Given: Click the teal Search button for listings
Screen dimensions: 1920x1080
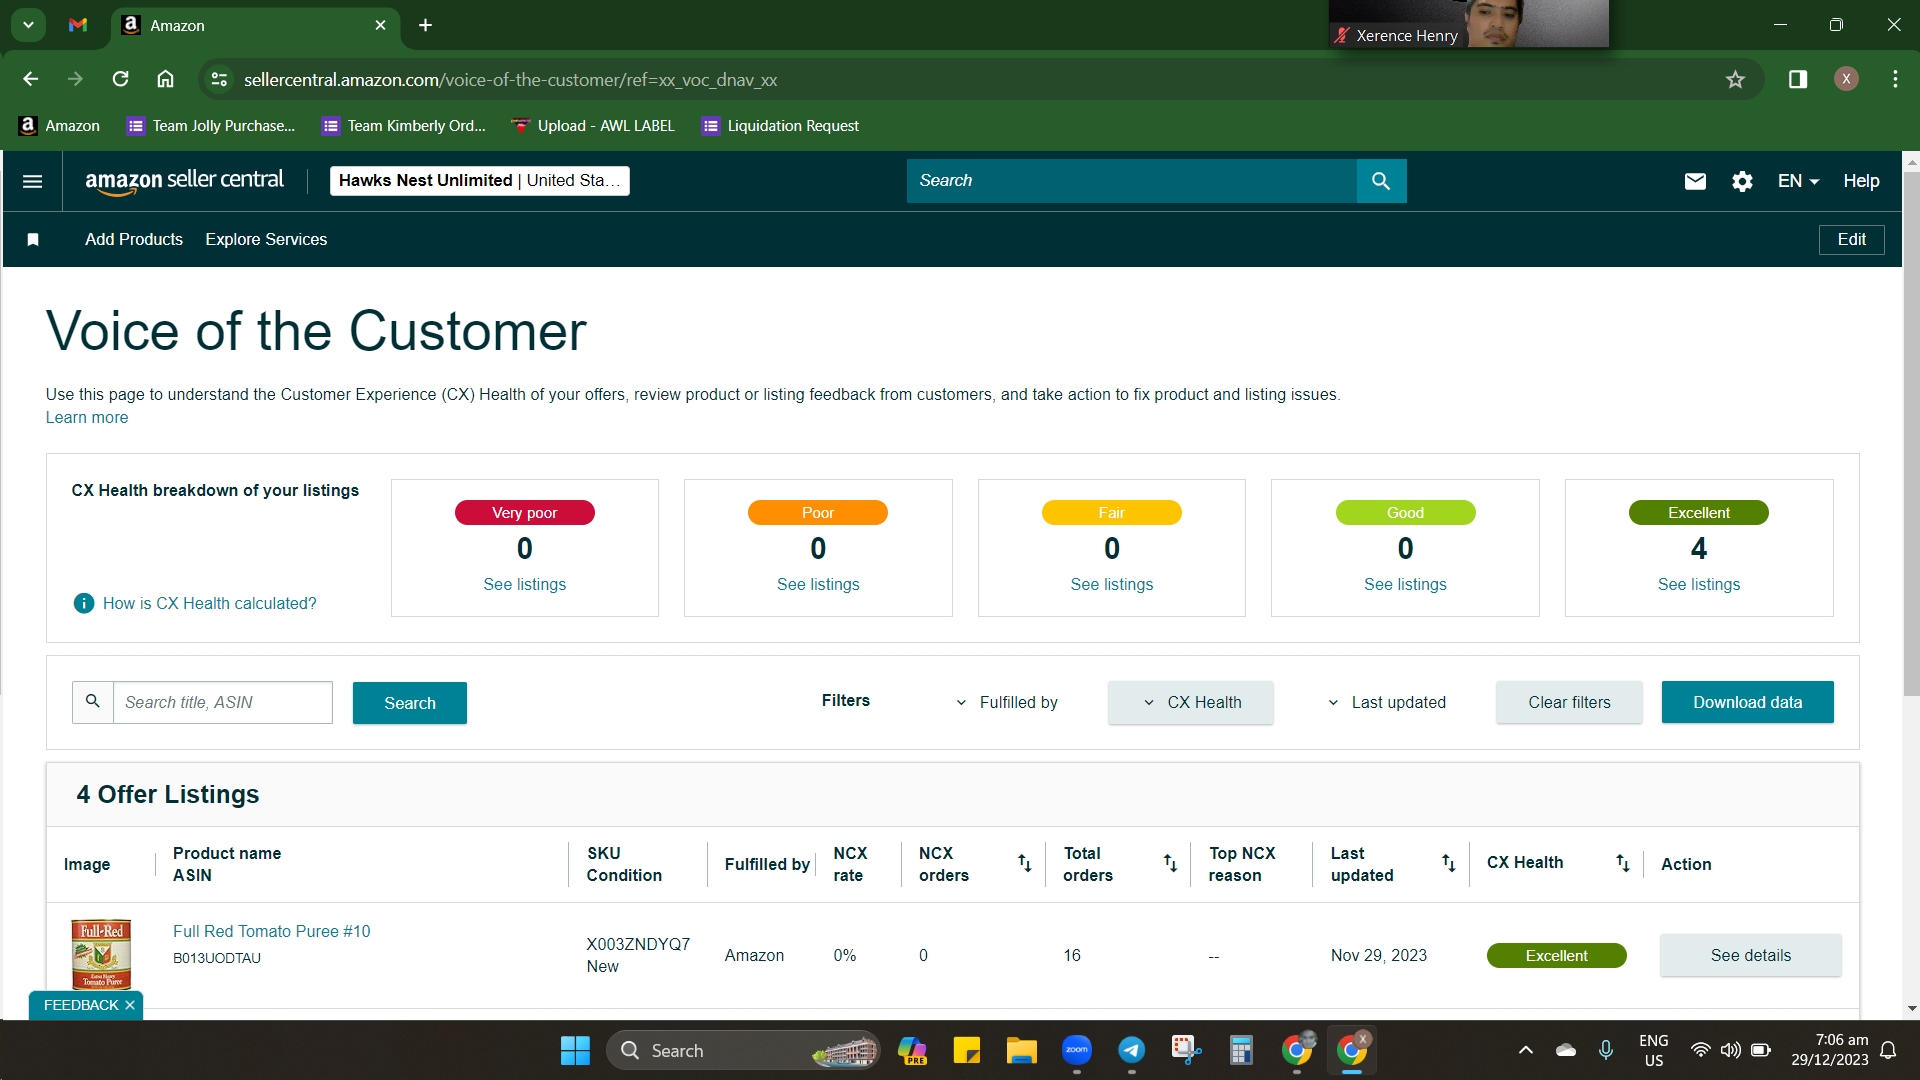Looking at the screenshot, I should pos(410,703).
